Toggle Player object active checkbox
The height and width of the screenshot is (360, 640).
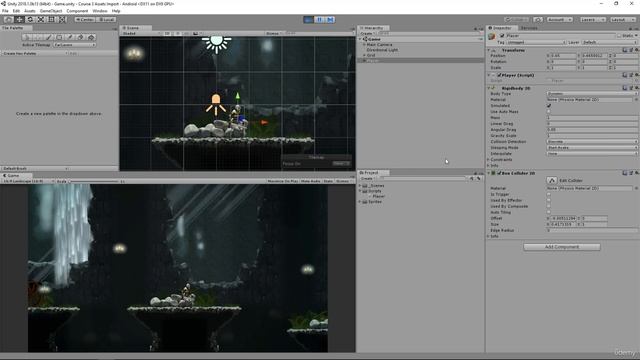(x=502, y=36)
